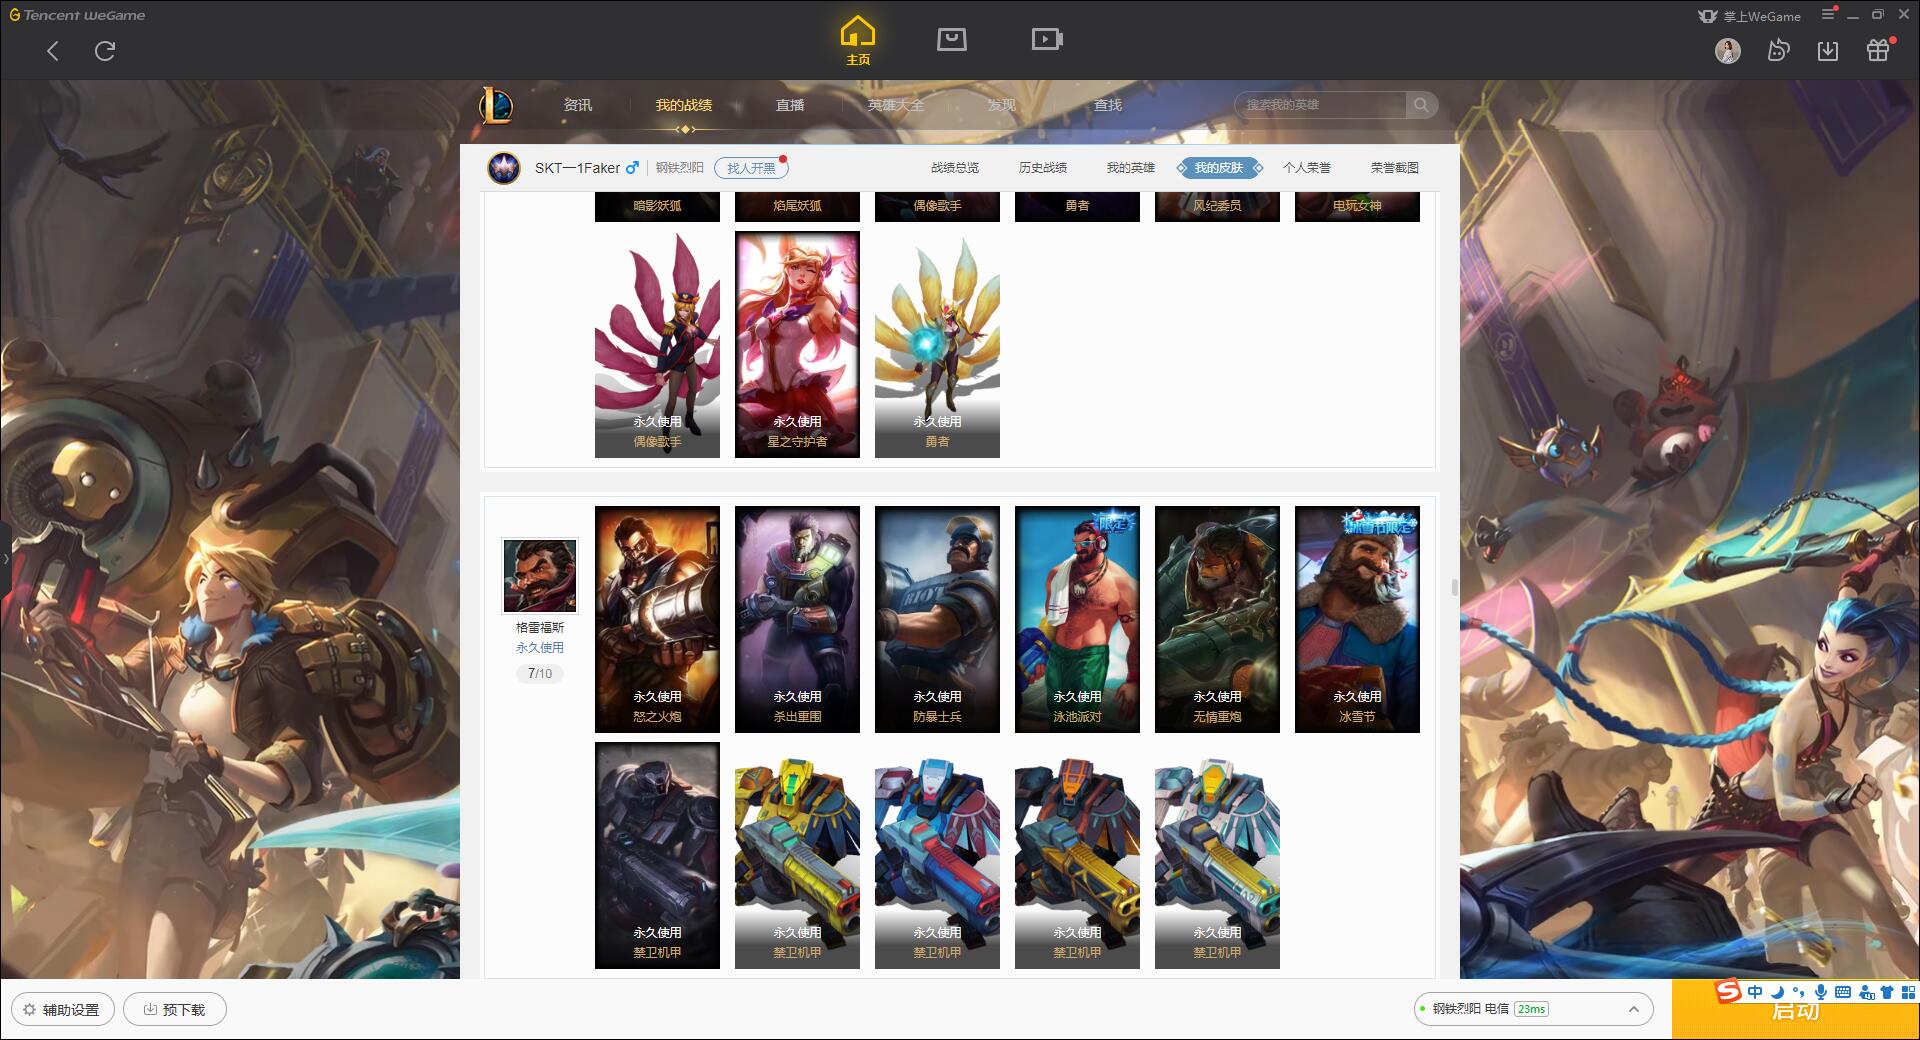Select the 我的皮肤 sub-tab
1920x1040 pixels.
(1219, 168)
